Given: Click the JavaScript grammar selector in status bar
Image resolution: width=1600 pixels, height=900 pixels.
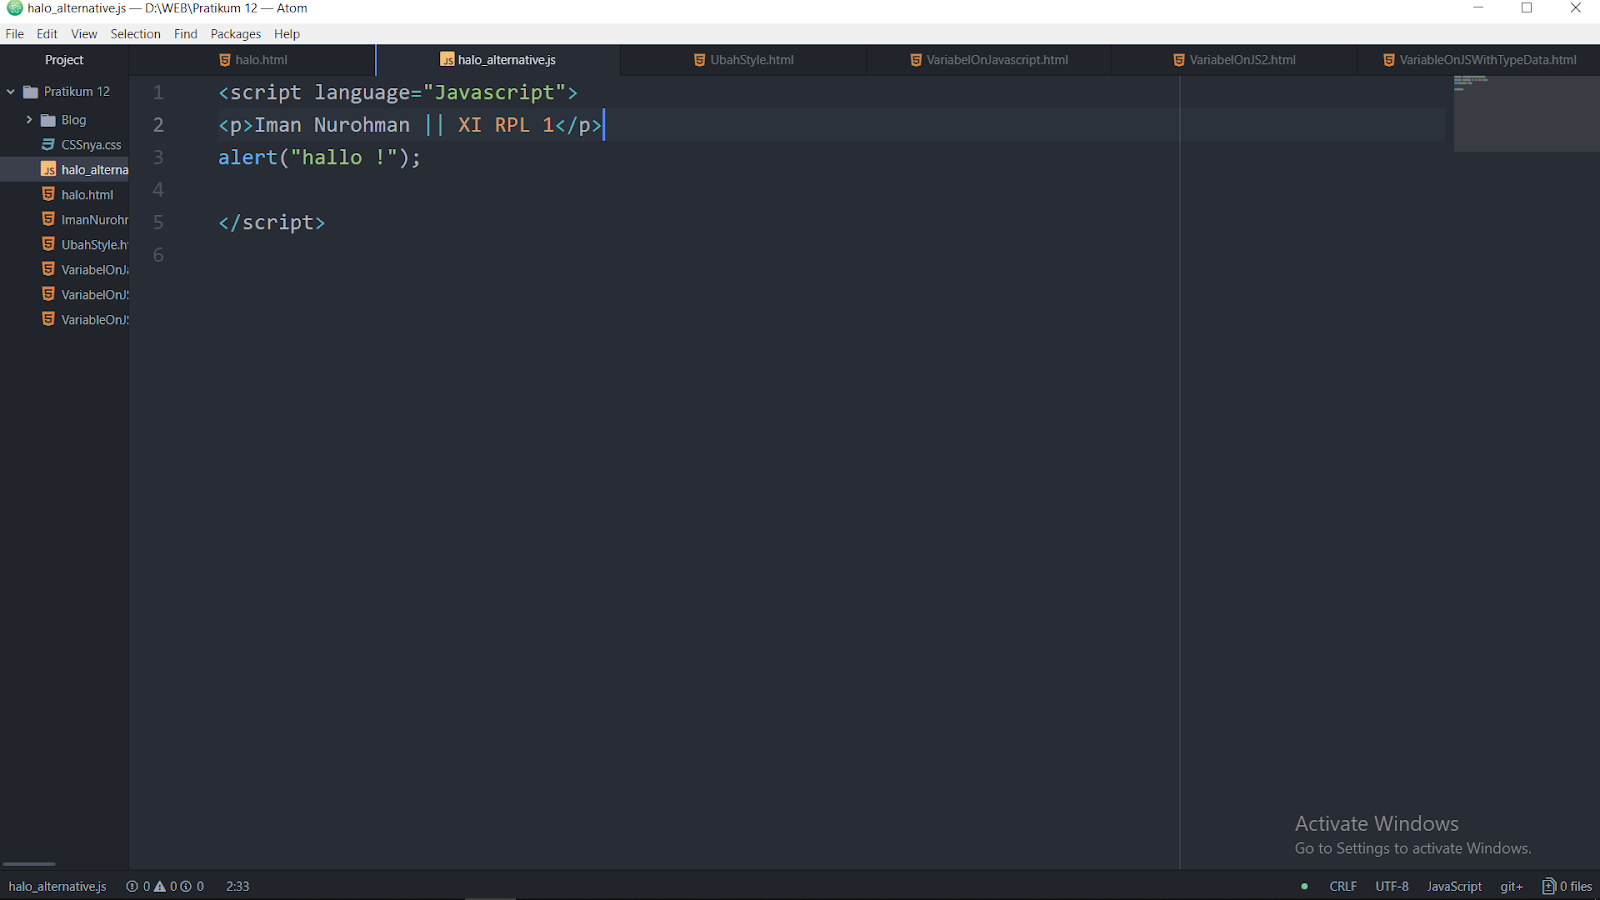Looking at the screenshot, I should (1453, 886).
